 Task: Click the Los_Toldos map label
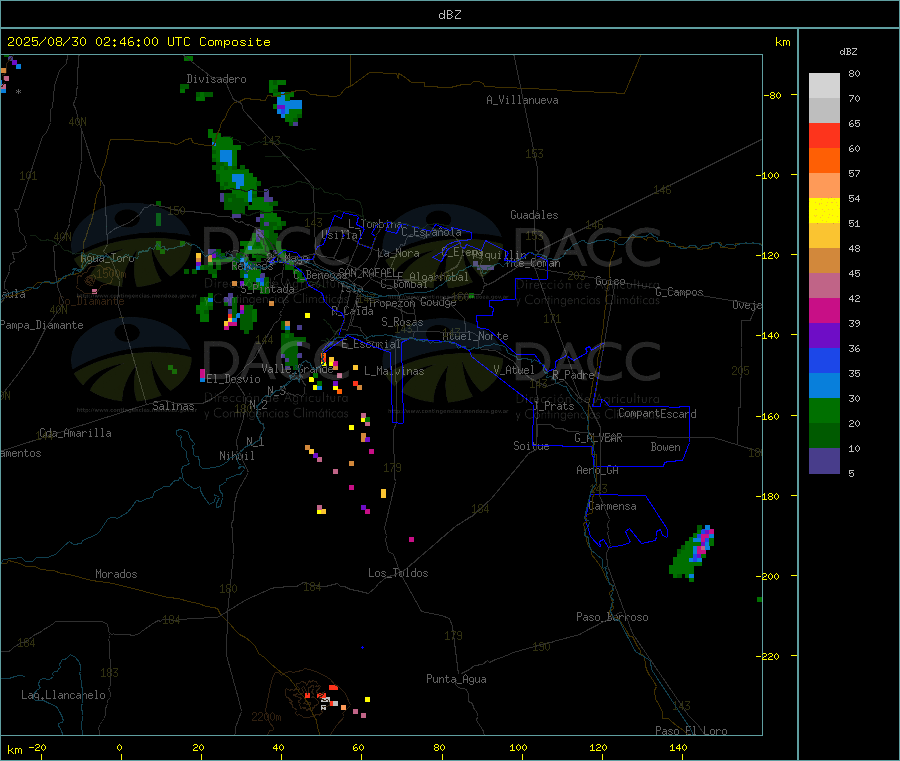(x=398, y=573)
